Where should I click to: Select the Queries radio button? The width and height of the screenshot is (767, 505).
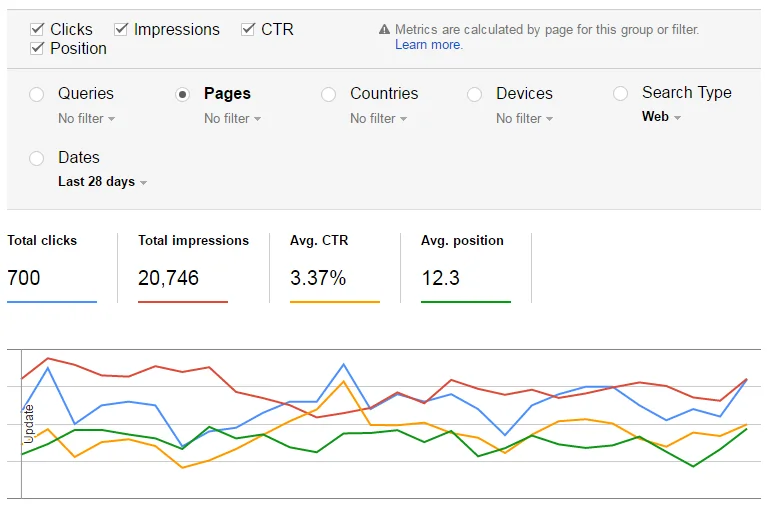coord(37,94)
